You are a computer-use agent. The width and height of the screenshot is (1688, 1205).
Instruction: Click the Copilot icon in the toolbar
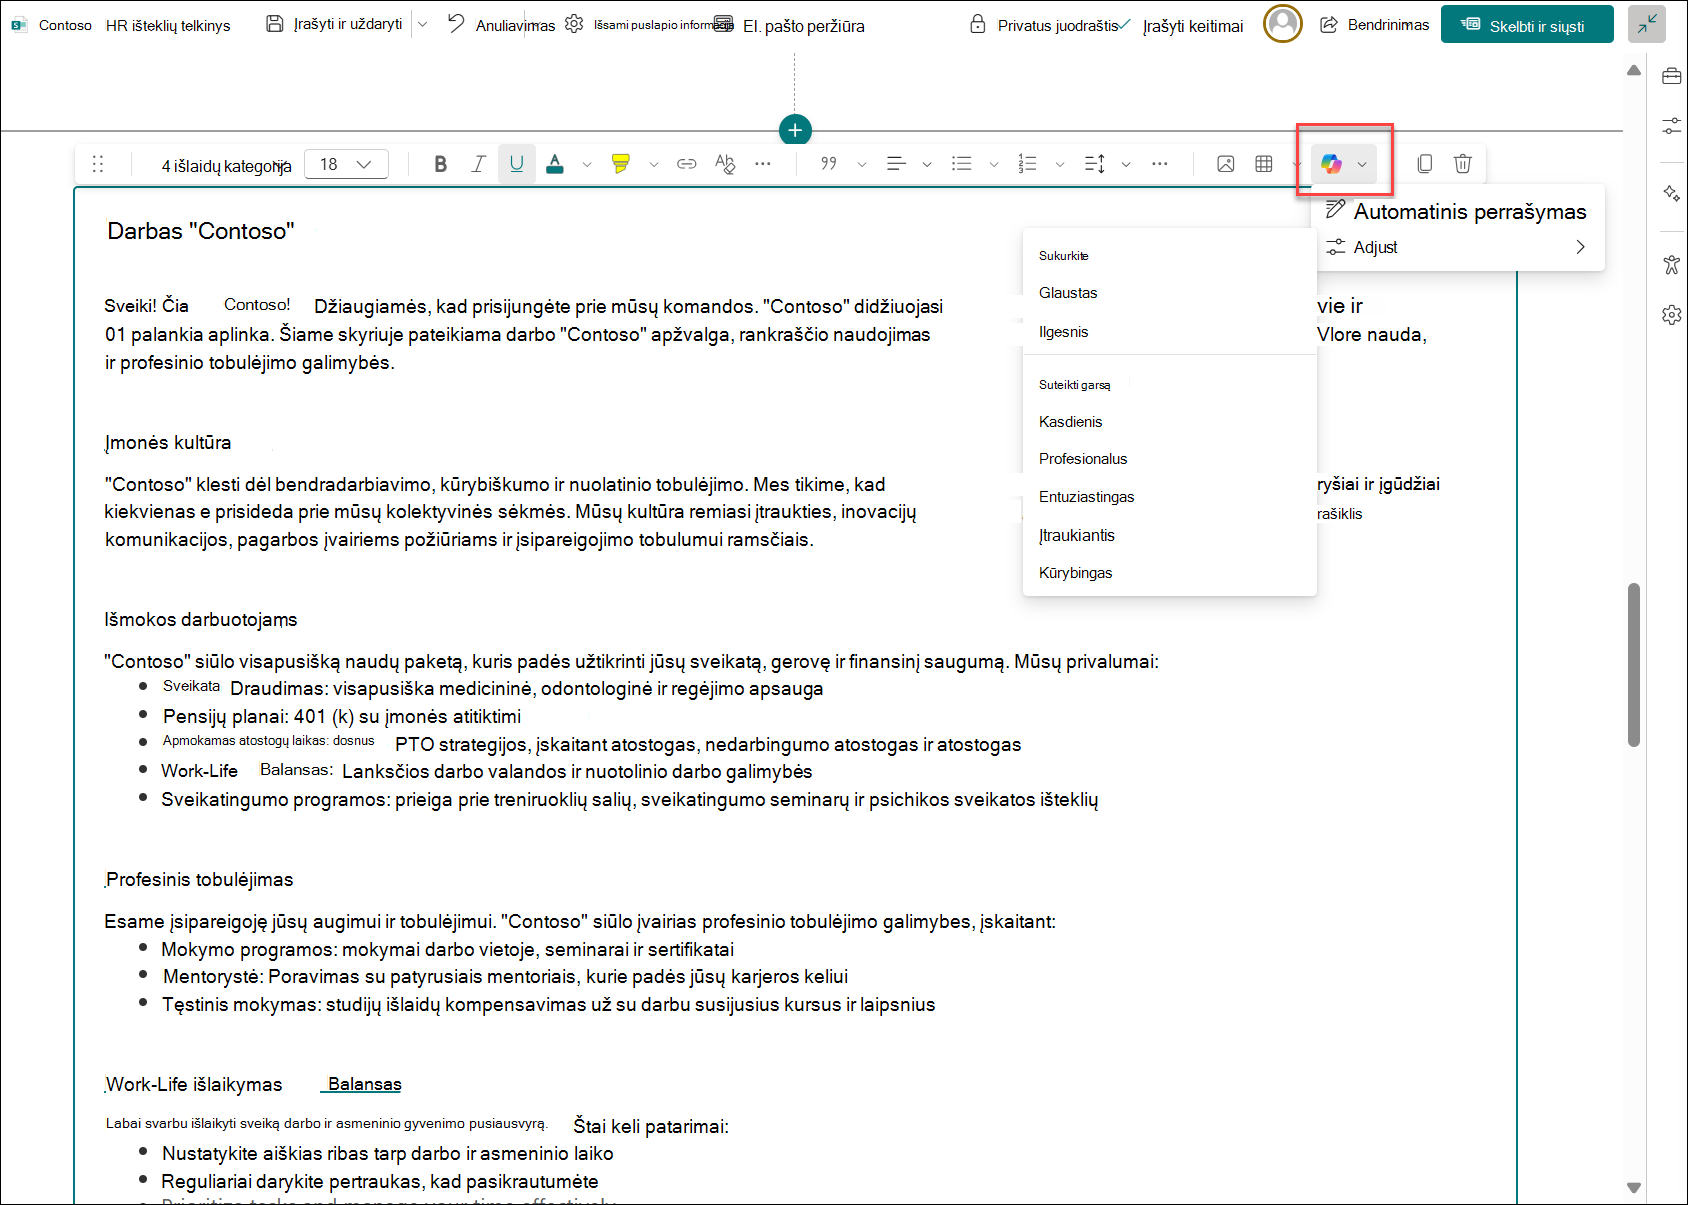pos(1331,164)
